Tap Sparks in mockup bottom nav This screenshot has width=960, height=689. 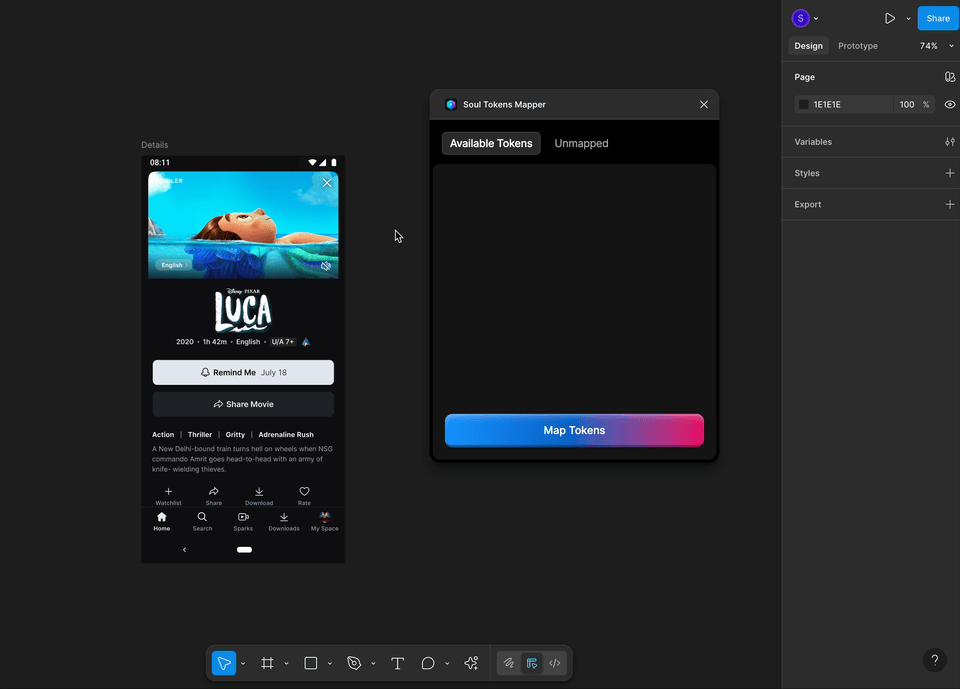click(243, 521)
